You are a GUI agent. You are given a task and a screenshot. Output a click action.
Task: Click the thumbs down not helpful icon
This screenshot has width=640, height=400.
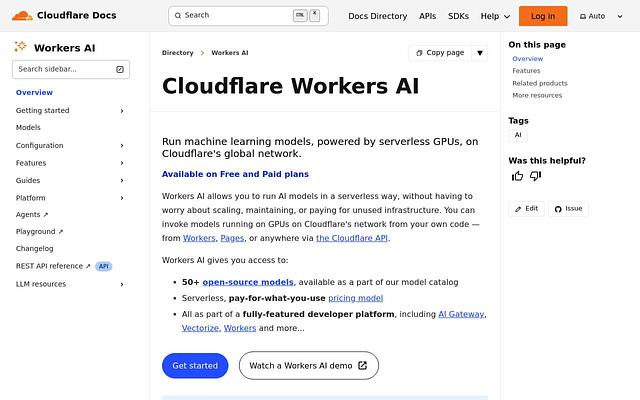tap(535, 176)
